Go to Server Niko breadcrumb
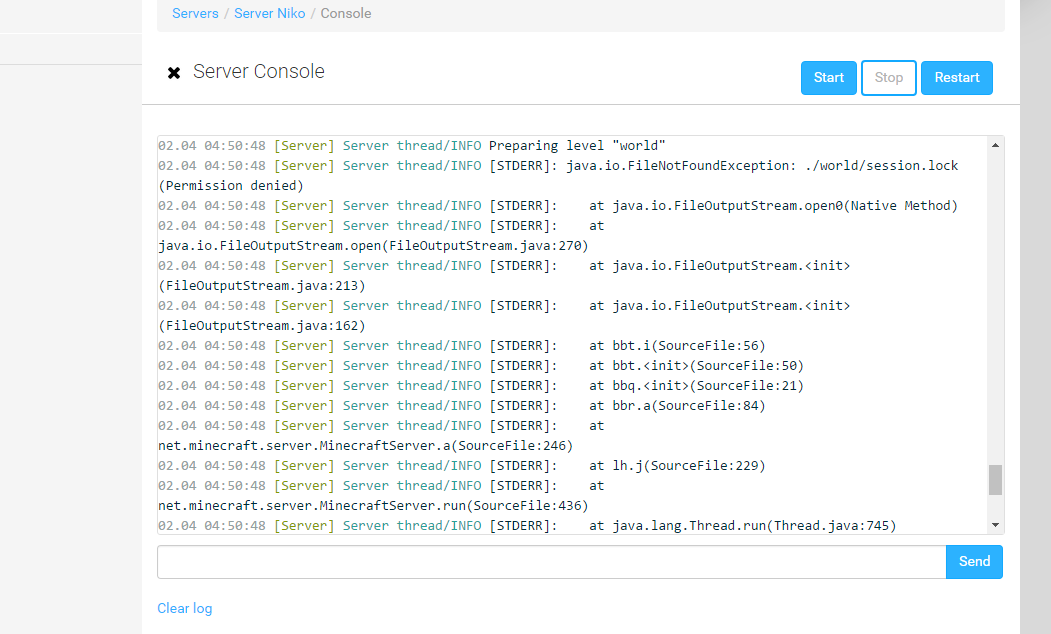 pos(271,14)
